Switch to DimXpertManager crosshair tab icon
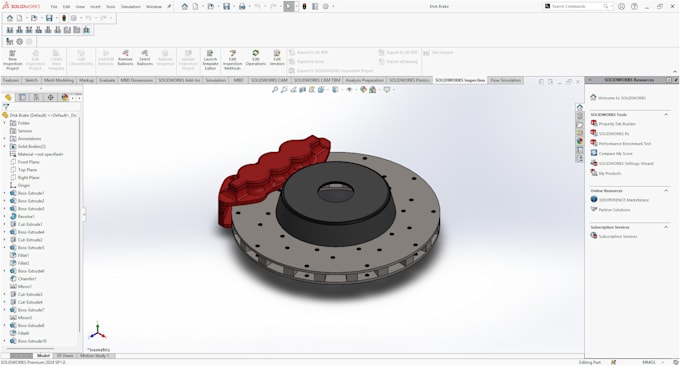This screenshot has width=680, height=366. pyautogui.click(x=50, y=98)
